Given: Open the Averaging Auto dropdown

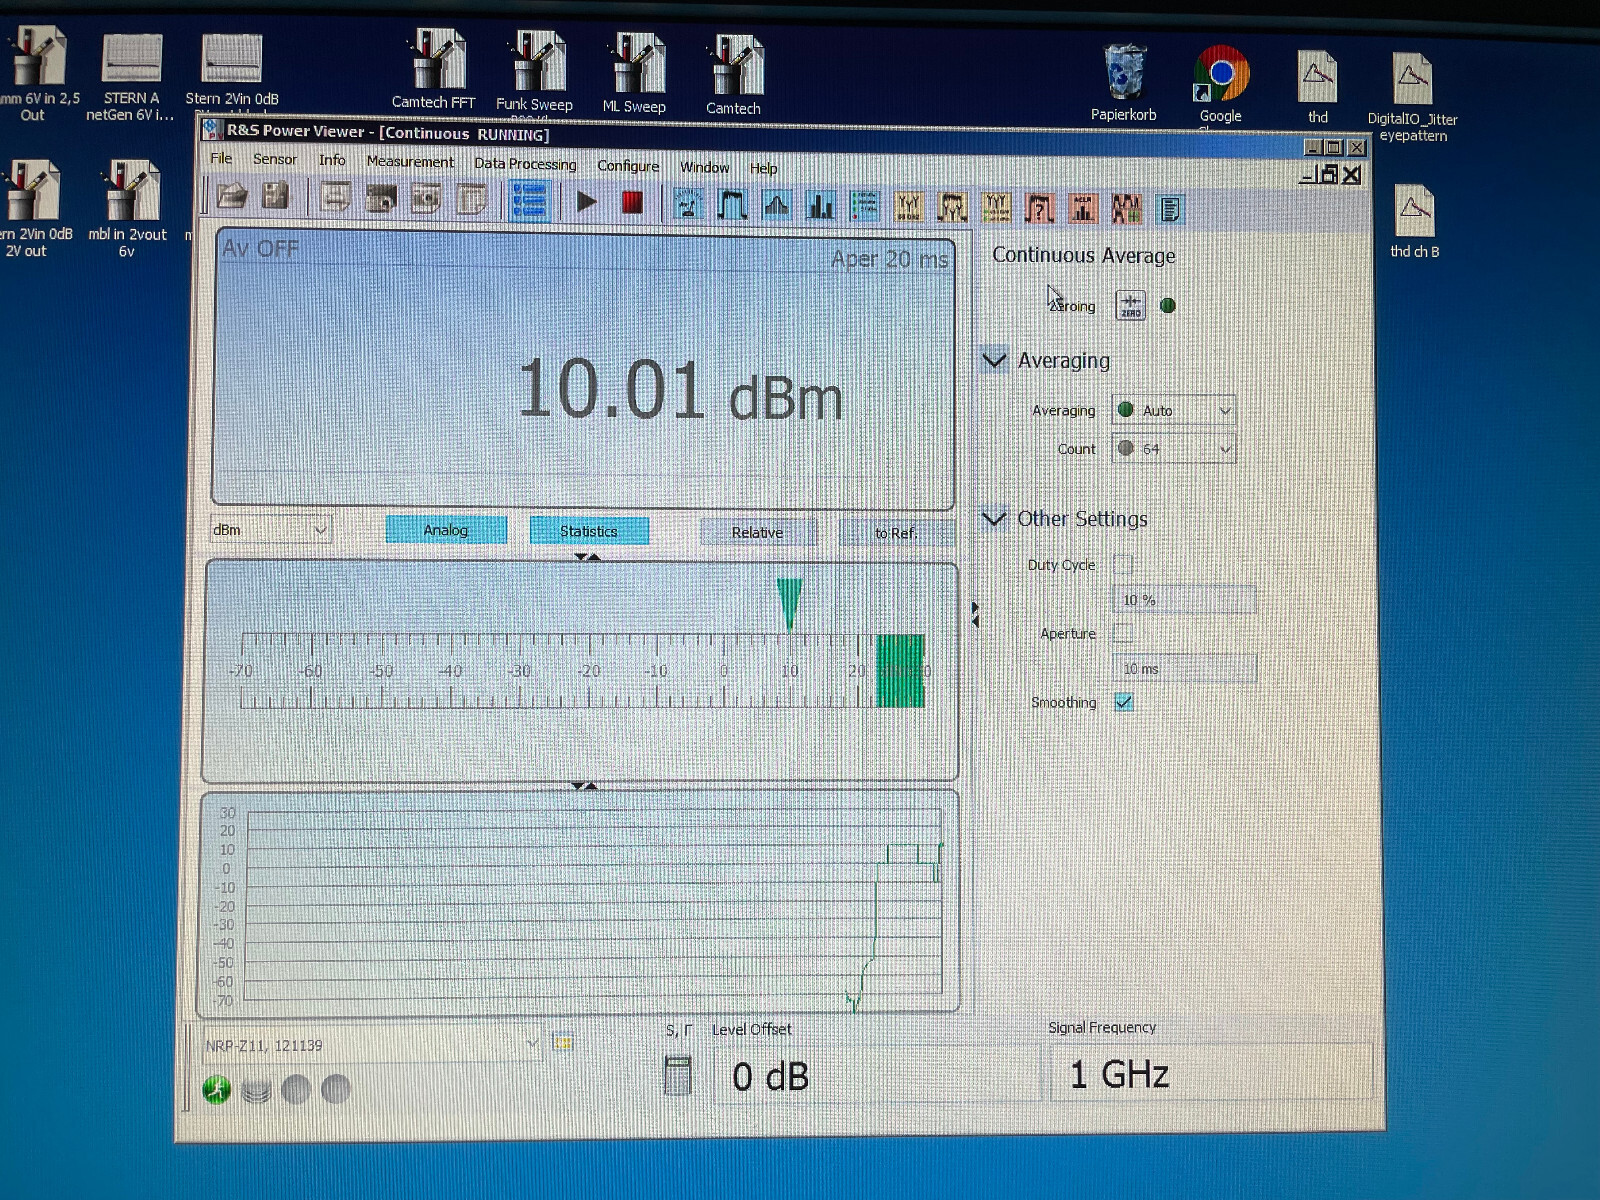Looking at the screenshot, I should point(1174,410).
